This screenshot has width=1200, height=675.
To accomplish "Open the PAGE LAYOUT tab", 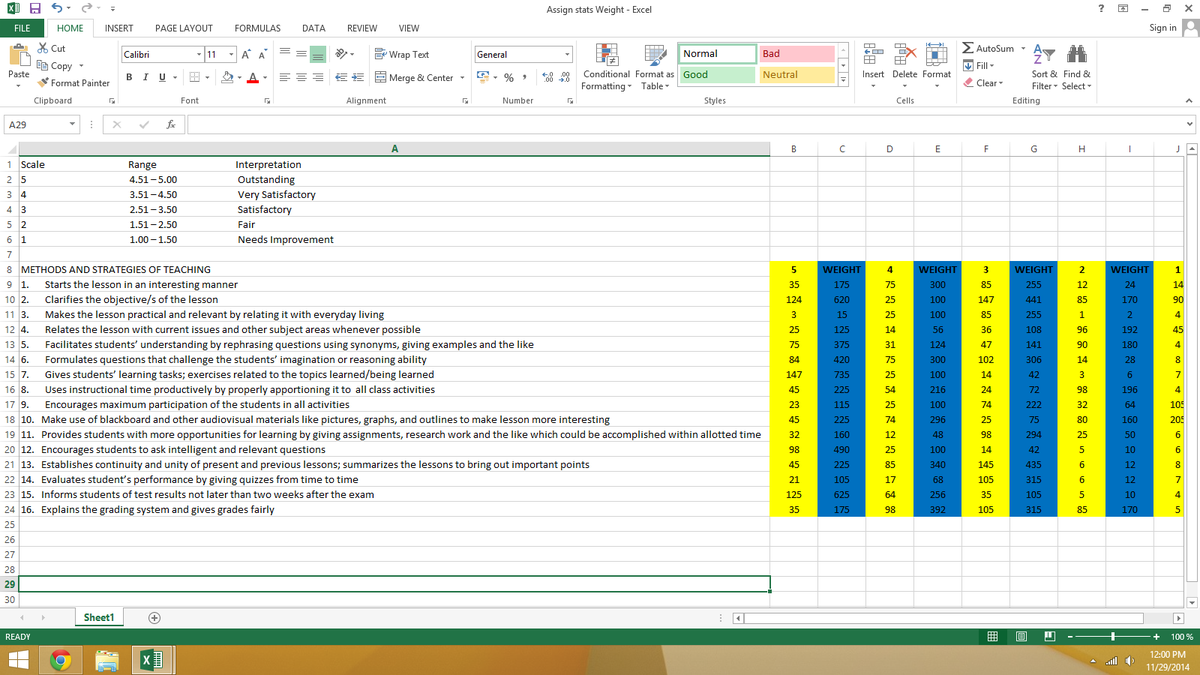I will [x=183, y=28].
